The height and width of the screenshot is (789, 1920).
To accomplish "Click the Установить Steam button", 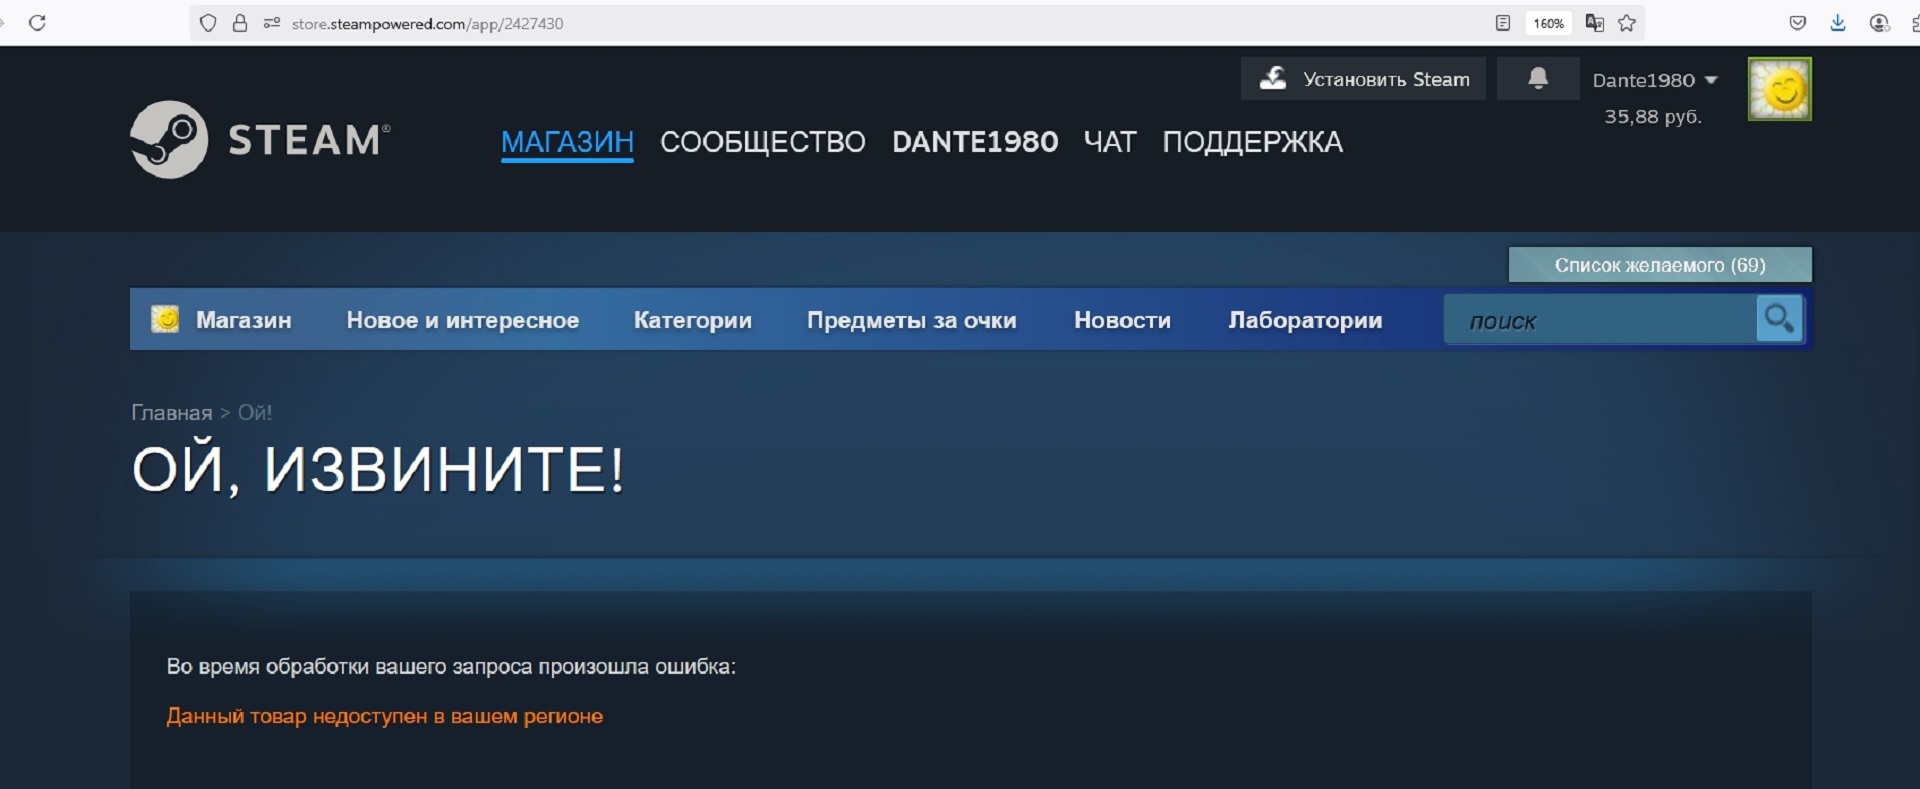I will coord(1364,79).
